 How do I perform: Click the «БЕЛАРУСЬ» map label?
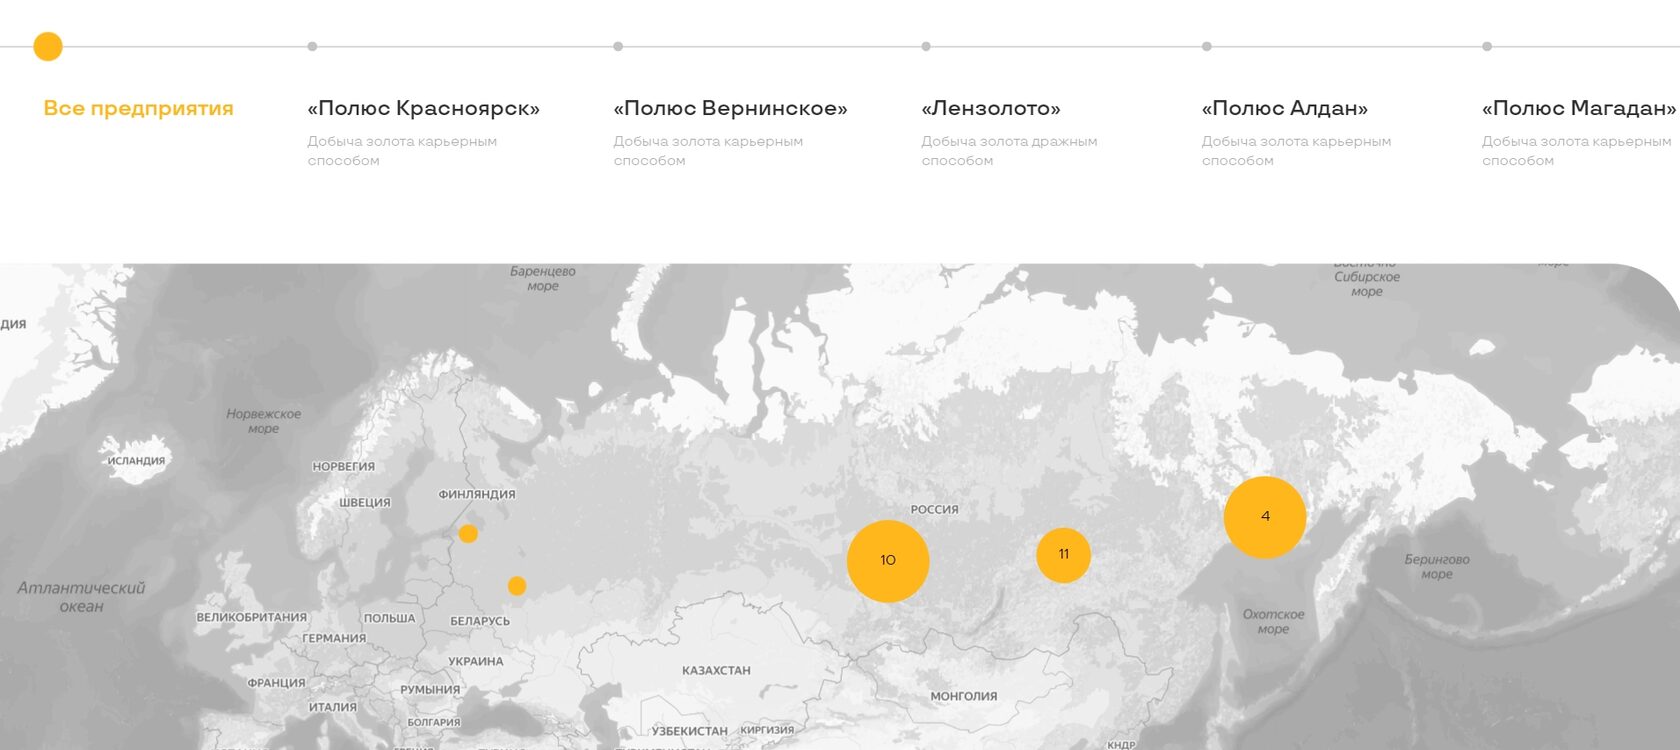click(x=480, y=621)
